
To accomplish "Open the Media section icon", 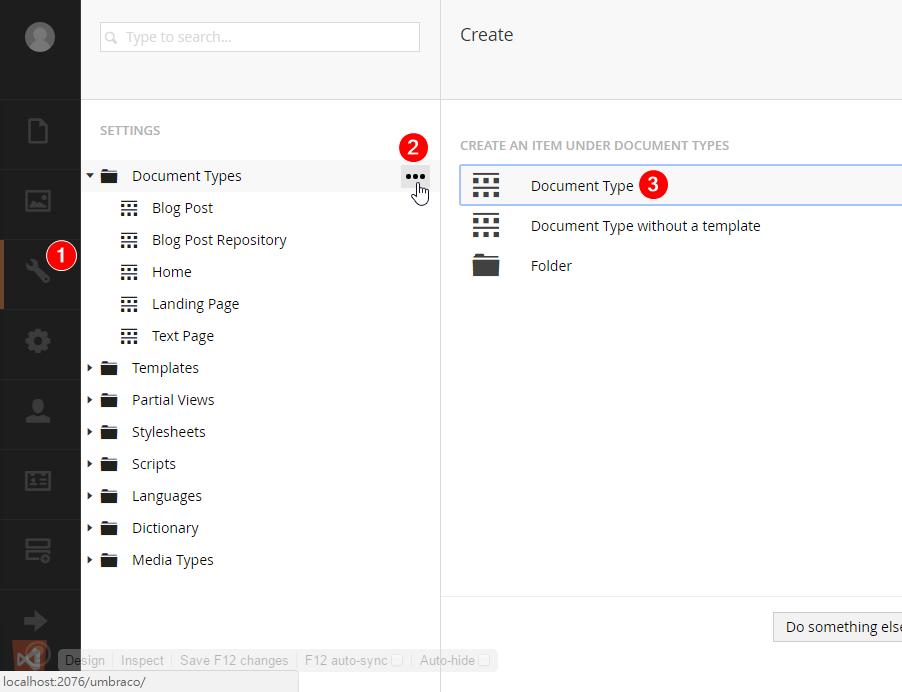I will click(38, 201).
